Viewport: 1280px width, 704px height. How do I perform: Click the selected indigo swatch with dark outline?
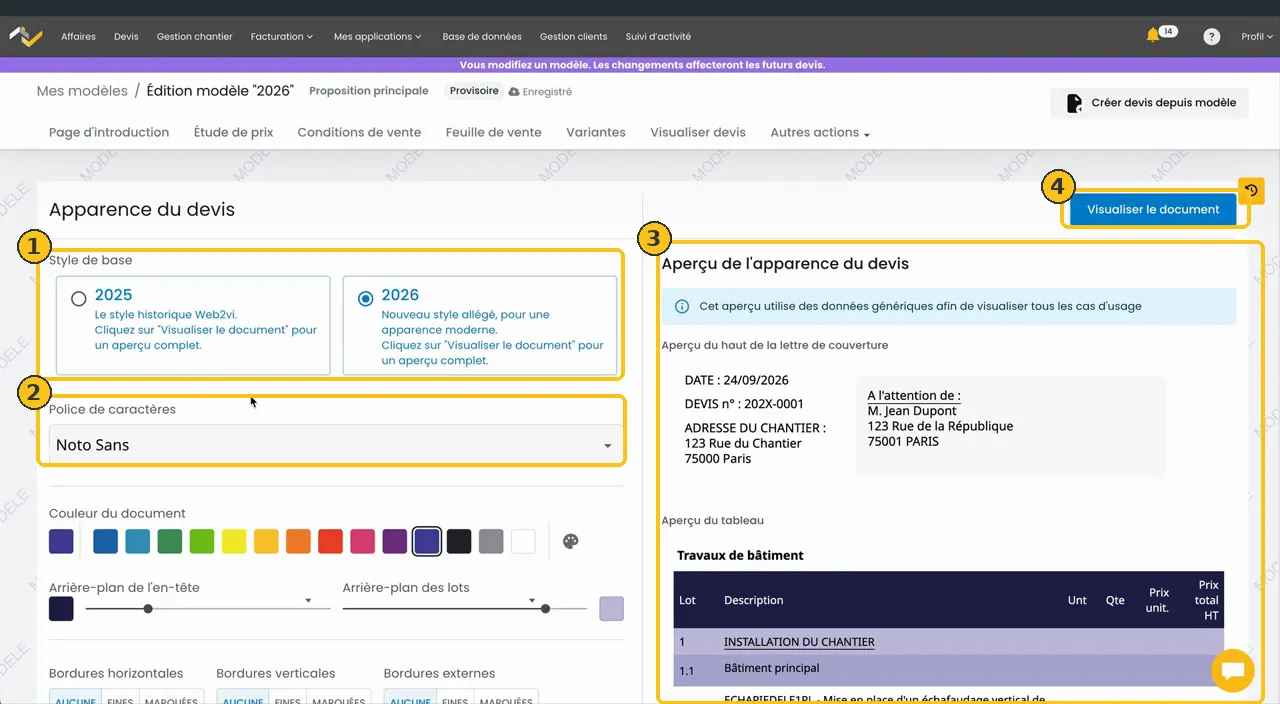click(x=427, y=541)
